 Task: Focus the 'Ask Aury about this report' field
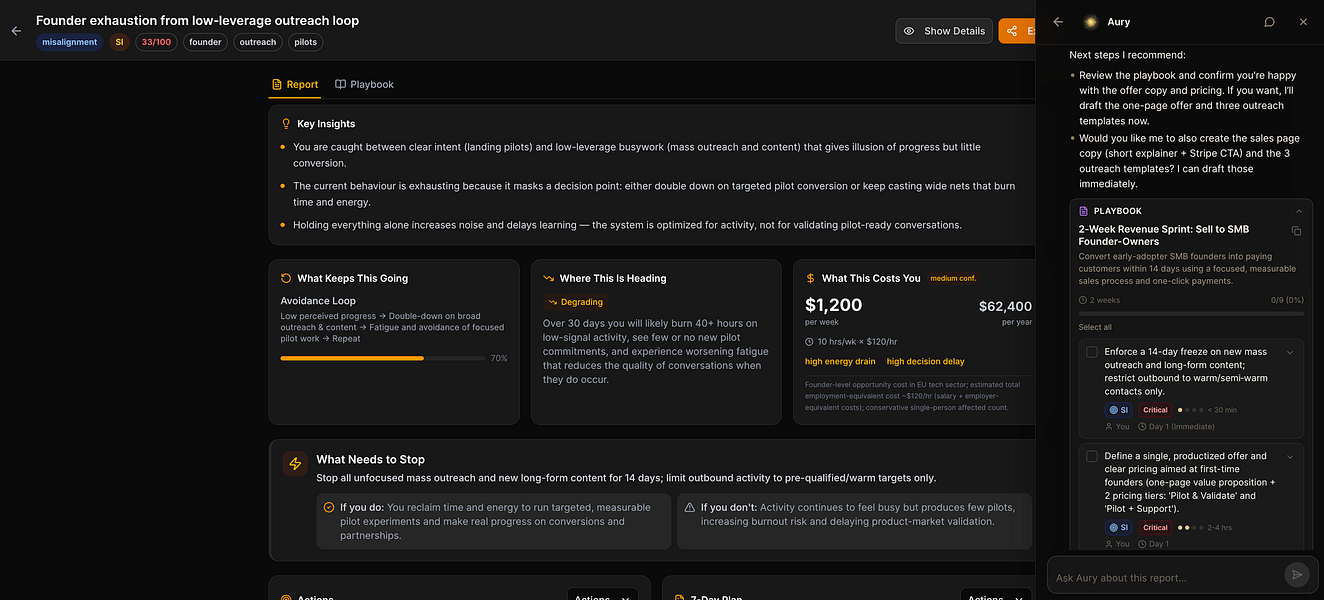coord(1165,577)
